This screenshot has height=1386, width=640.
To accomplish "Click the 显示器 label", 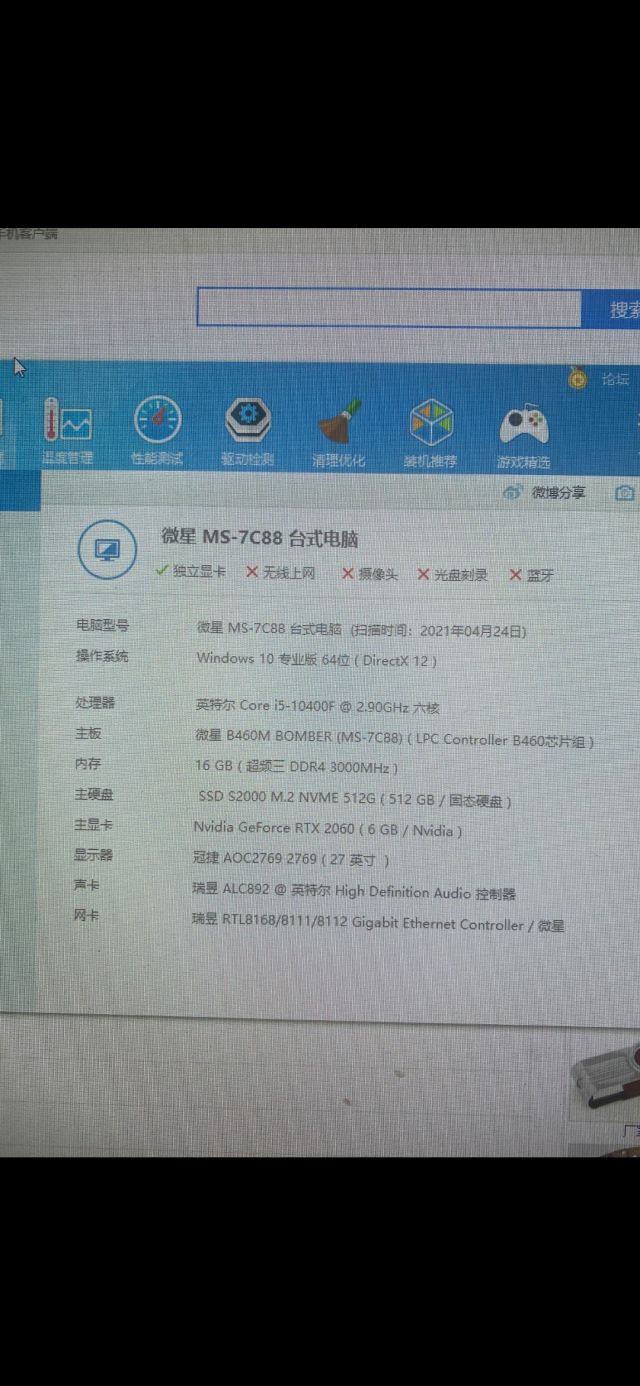I will point(94,854).
